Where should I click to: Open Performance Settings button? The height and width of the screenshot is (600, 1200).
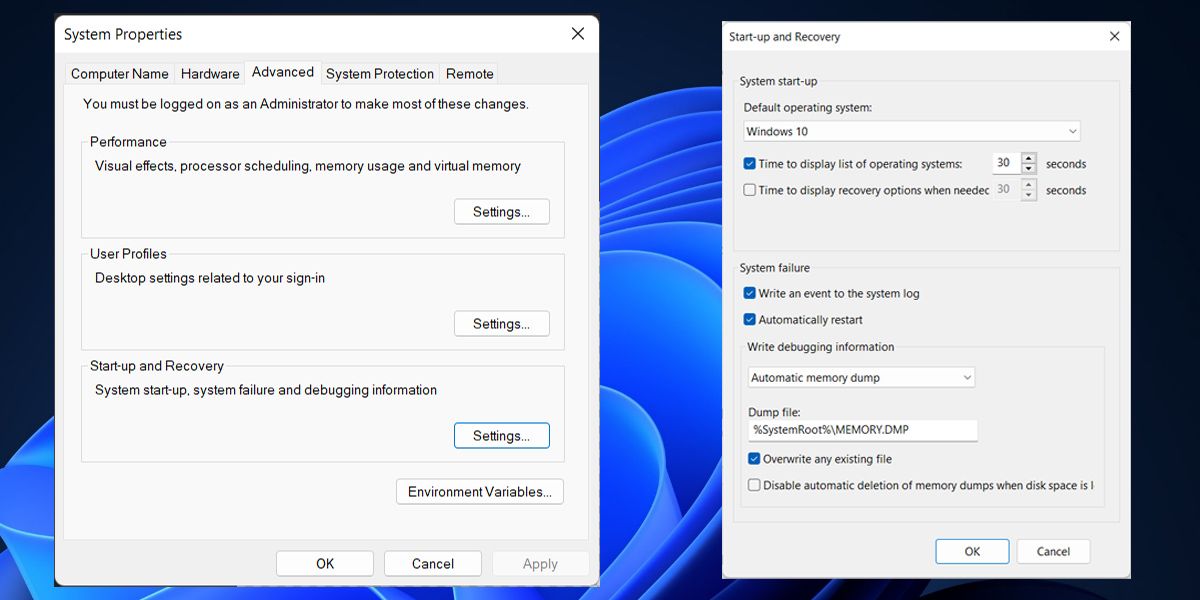pyautogui.click(x=502, y=212)
